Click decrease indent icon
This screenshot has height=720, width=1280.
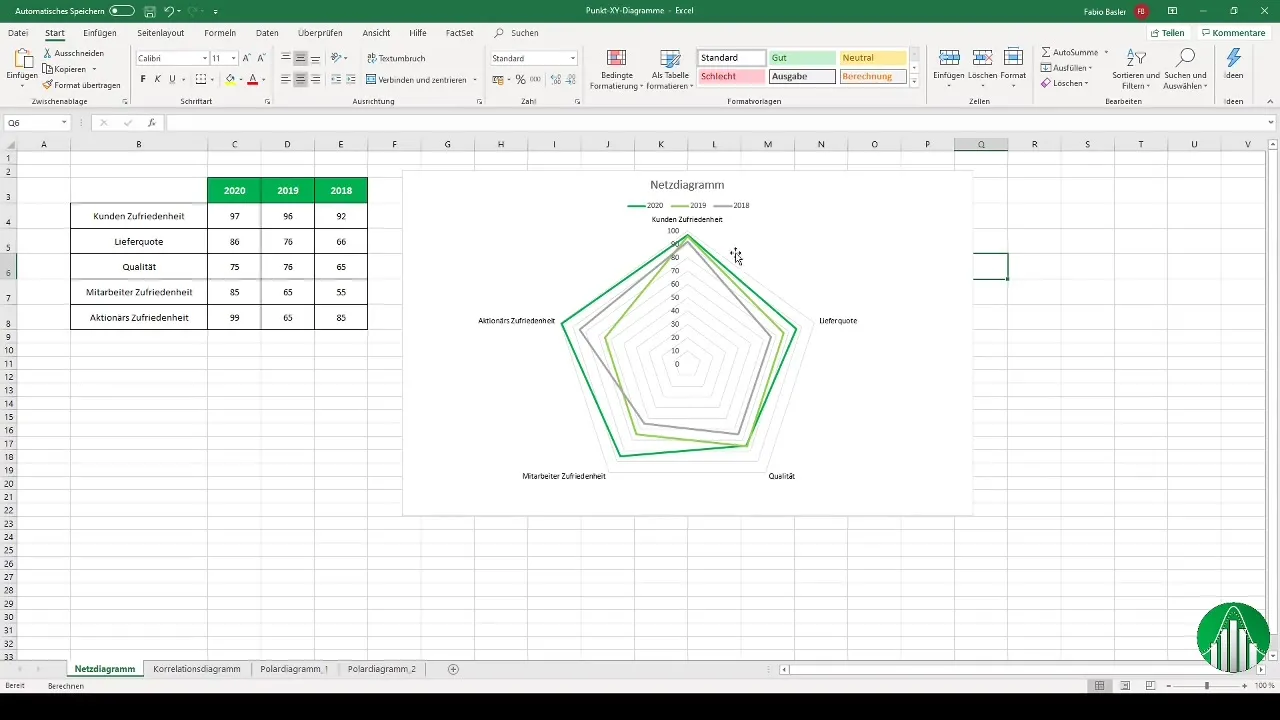click(x=335, y=79)
